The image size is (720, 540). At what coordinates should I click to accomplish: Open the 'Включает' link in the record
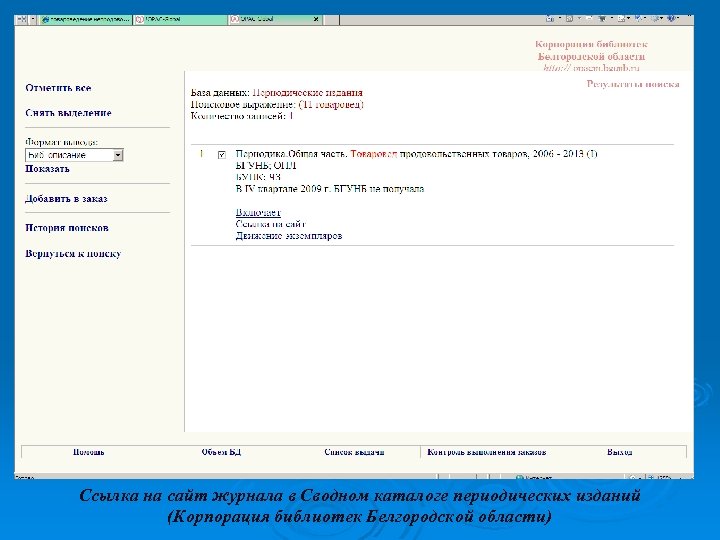258,212
